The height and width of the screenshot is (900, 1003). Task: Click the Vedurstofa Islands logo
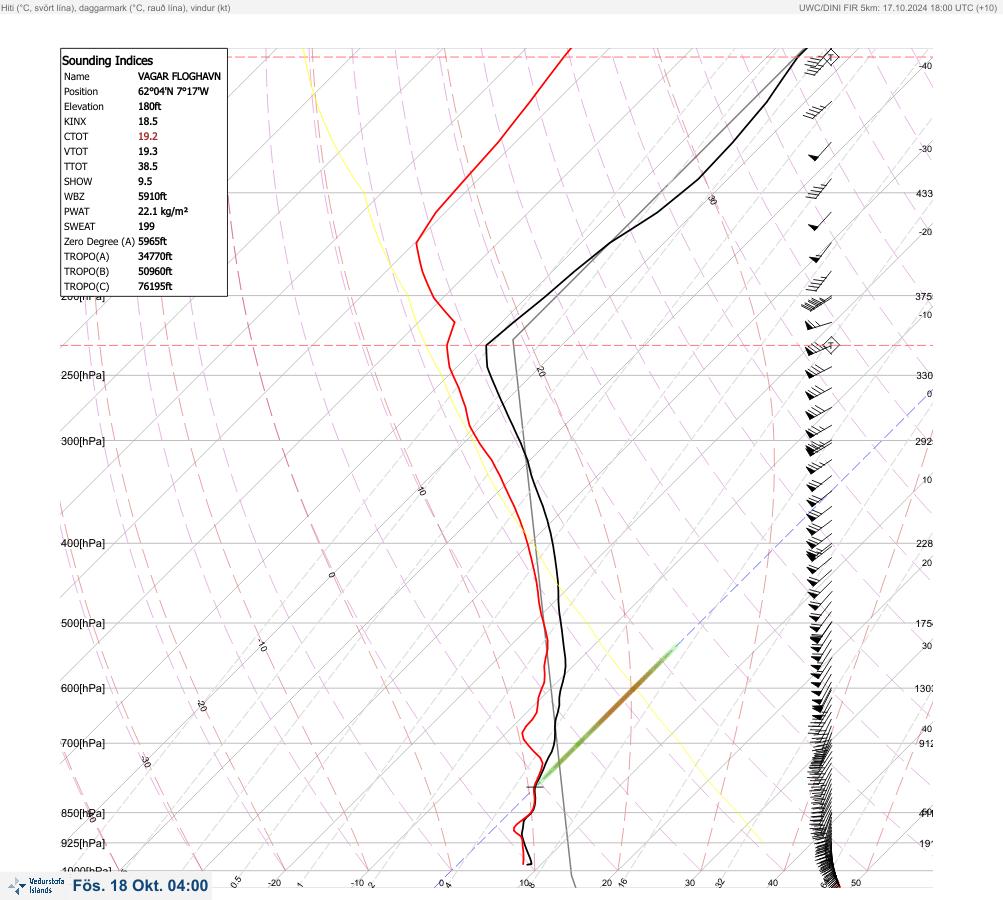click(x=36, y=886)
